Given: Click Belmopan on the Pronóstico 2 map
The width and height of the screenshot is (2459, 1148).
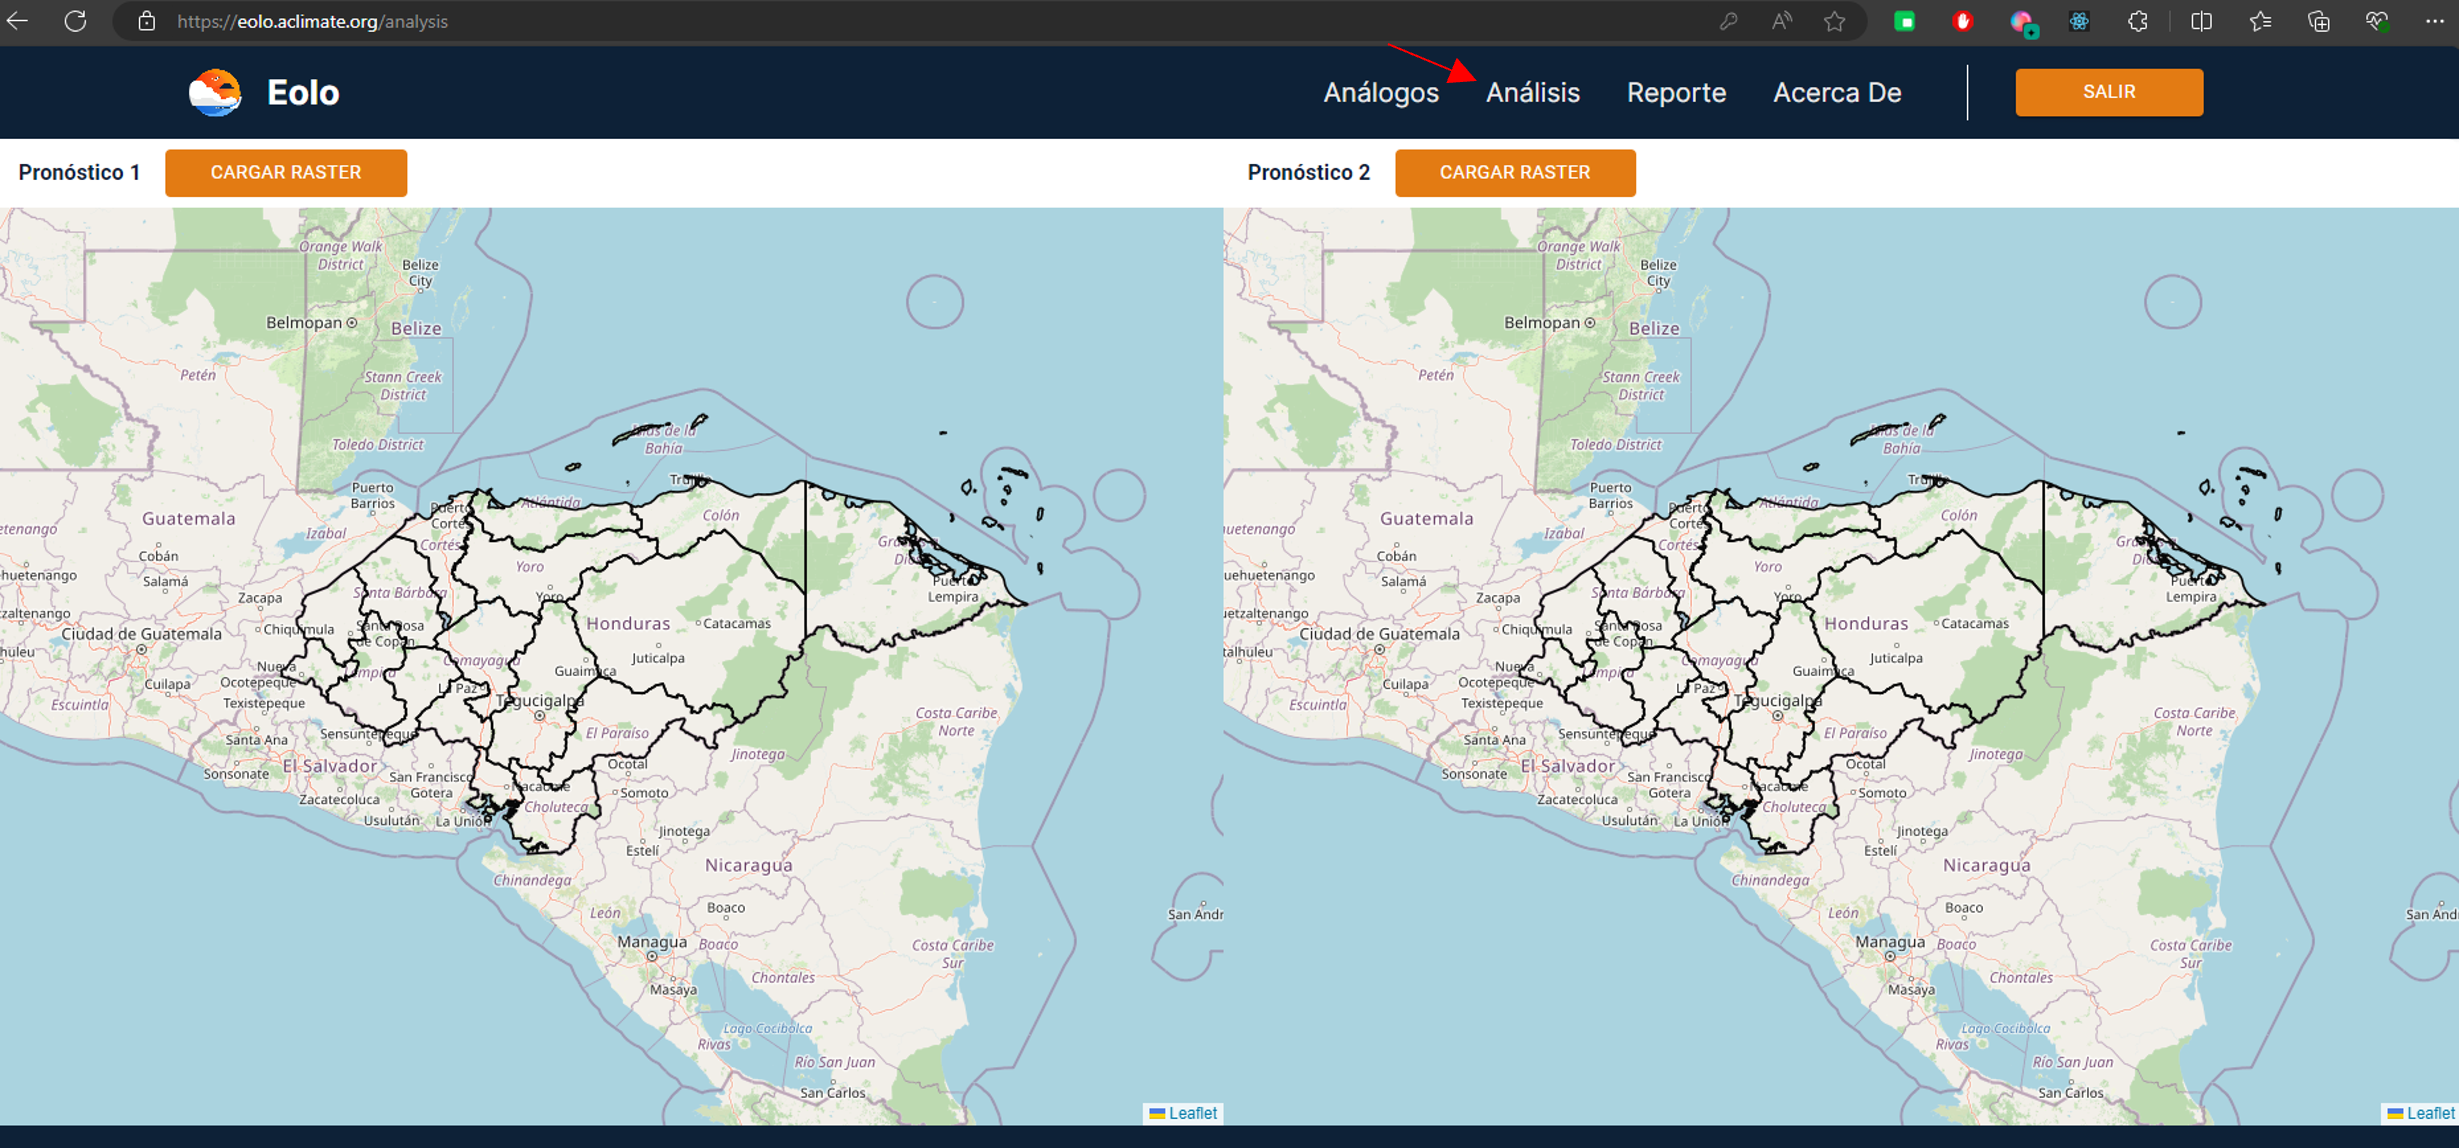Looking at the screenshot, I should [1543, 322].
